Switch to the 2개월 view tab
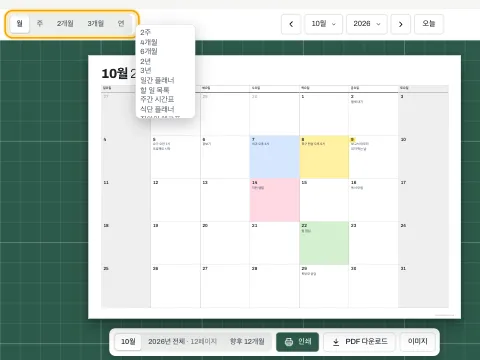Image resolution: width=480 pixels, height=360 pixels. [x=65, y=24]
